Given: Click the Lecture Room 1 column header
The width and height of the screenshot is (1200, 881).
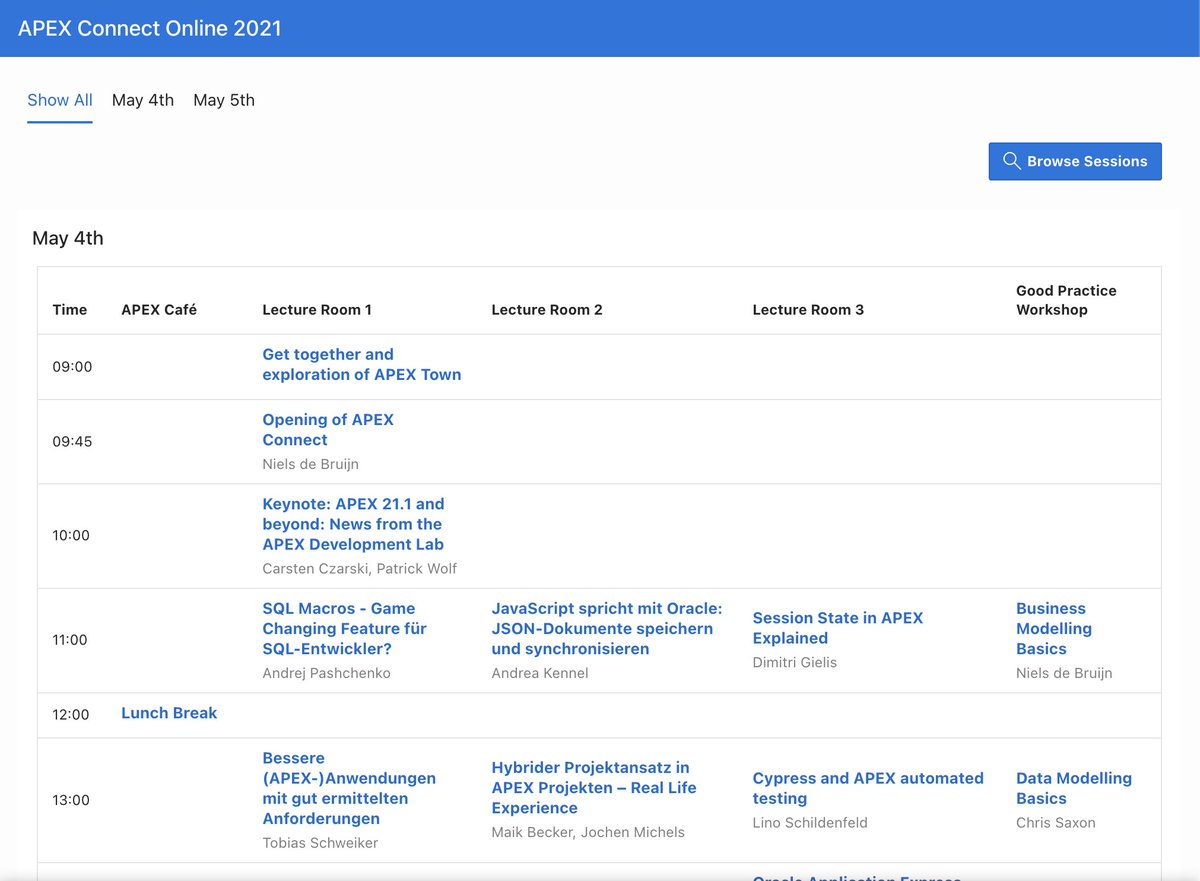Looking at the screenshot, I should click(317, 310).
